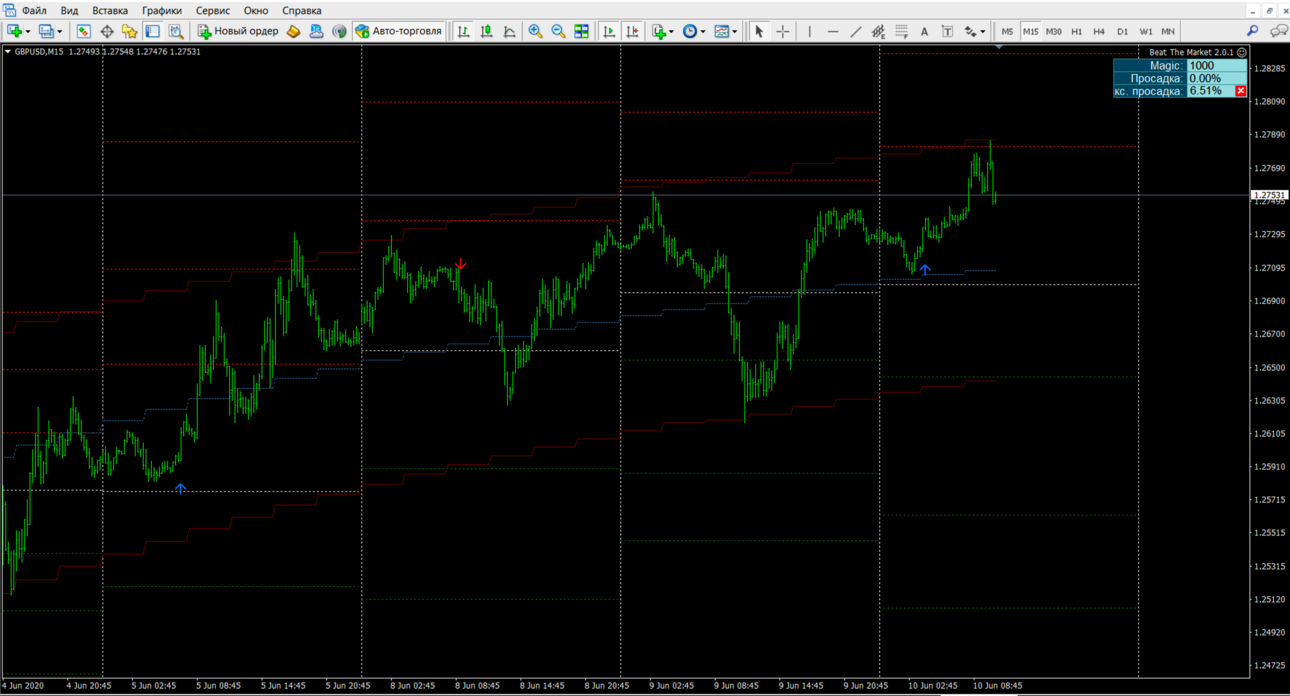Switch to Line Chart mode

coord(510,31)
